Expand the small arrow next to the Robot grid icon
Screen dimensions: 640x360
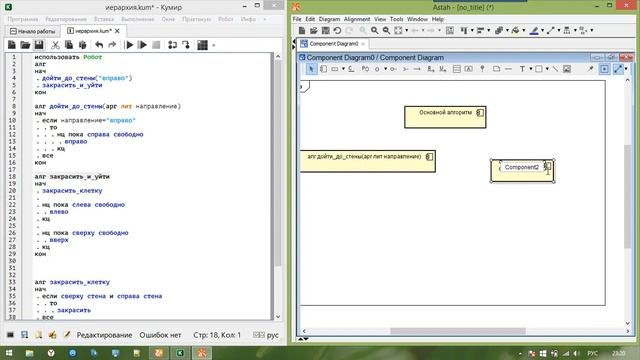(213, 45)
